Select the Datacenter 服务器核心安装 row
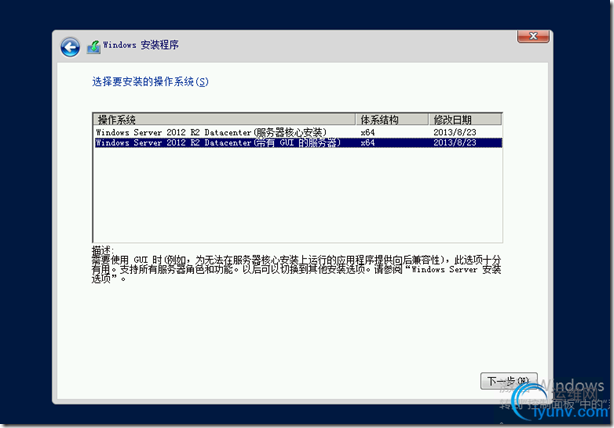Image resolution: width=614 pixels, height=428 pixels. (x=298, y=132)
